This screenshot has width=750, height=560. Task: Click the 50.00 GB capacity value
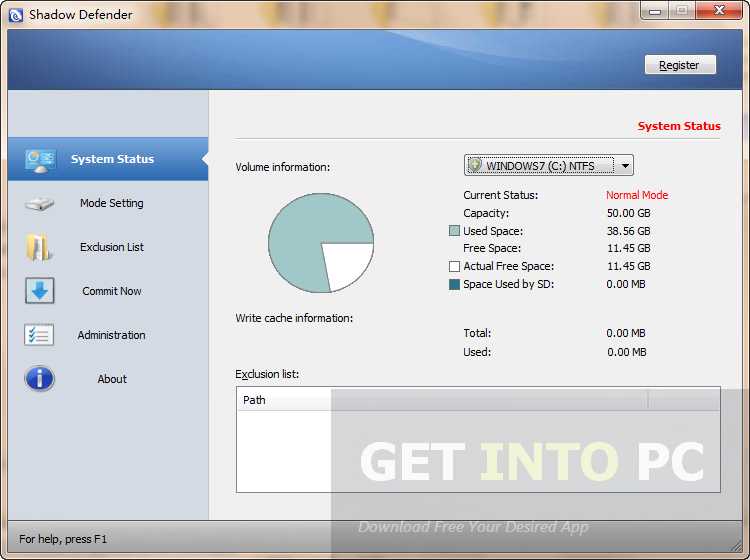coord(629,213)
